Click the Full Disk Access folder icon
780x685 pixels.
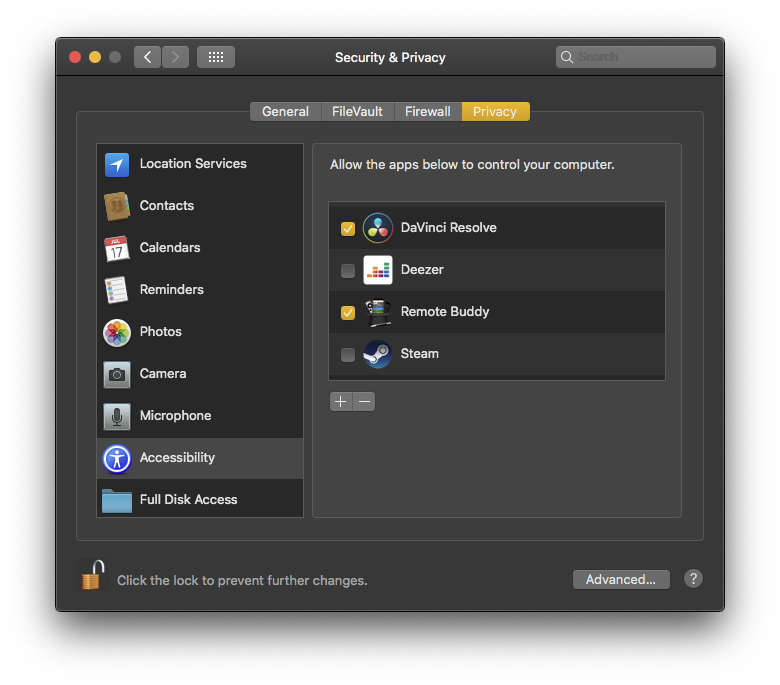click(x=117, y=500)
